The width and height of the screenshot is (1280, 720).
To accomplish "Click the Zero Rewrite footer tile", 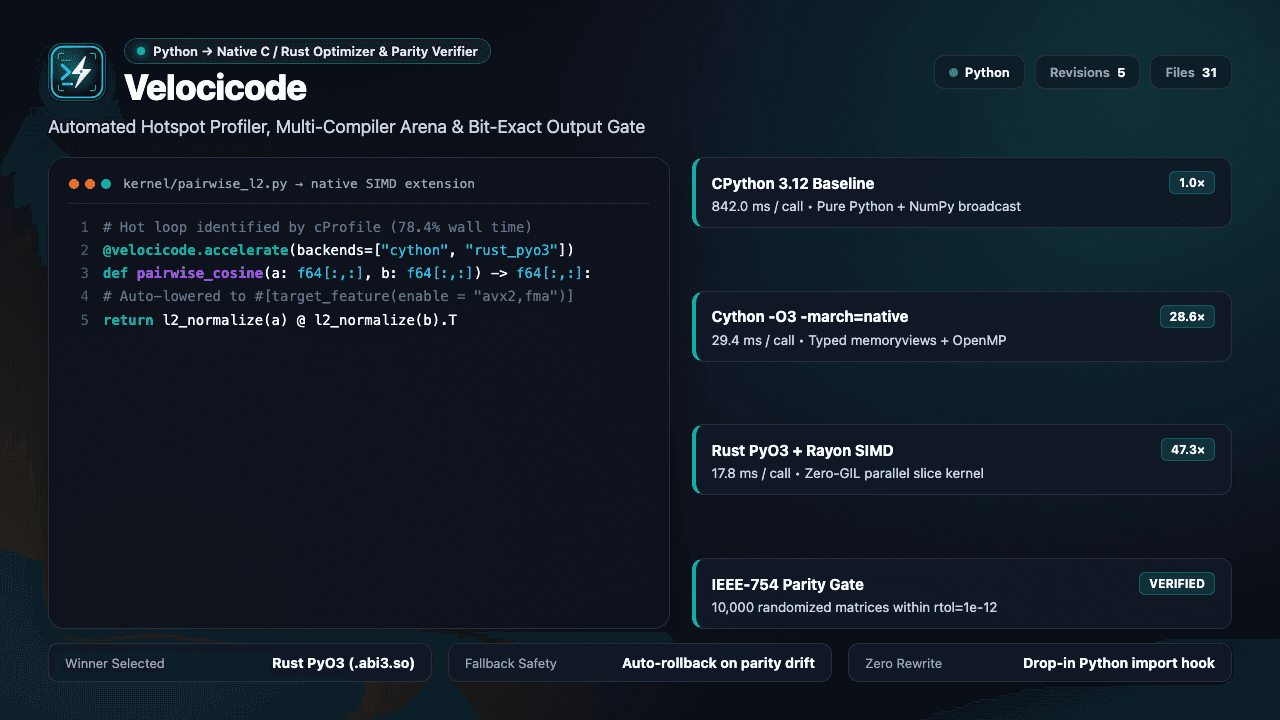I will 1040,663.
